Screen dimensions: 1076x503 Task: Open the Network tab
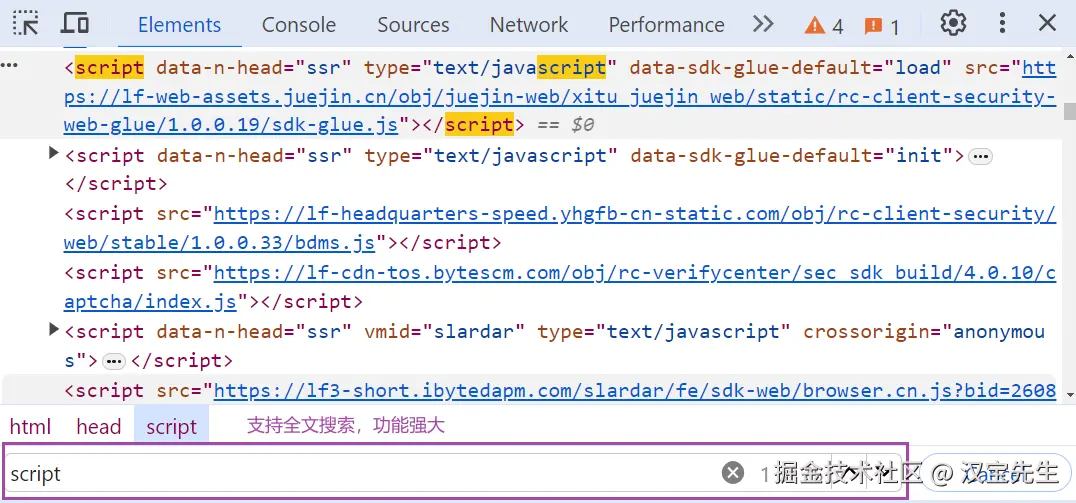click(528, 25)
